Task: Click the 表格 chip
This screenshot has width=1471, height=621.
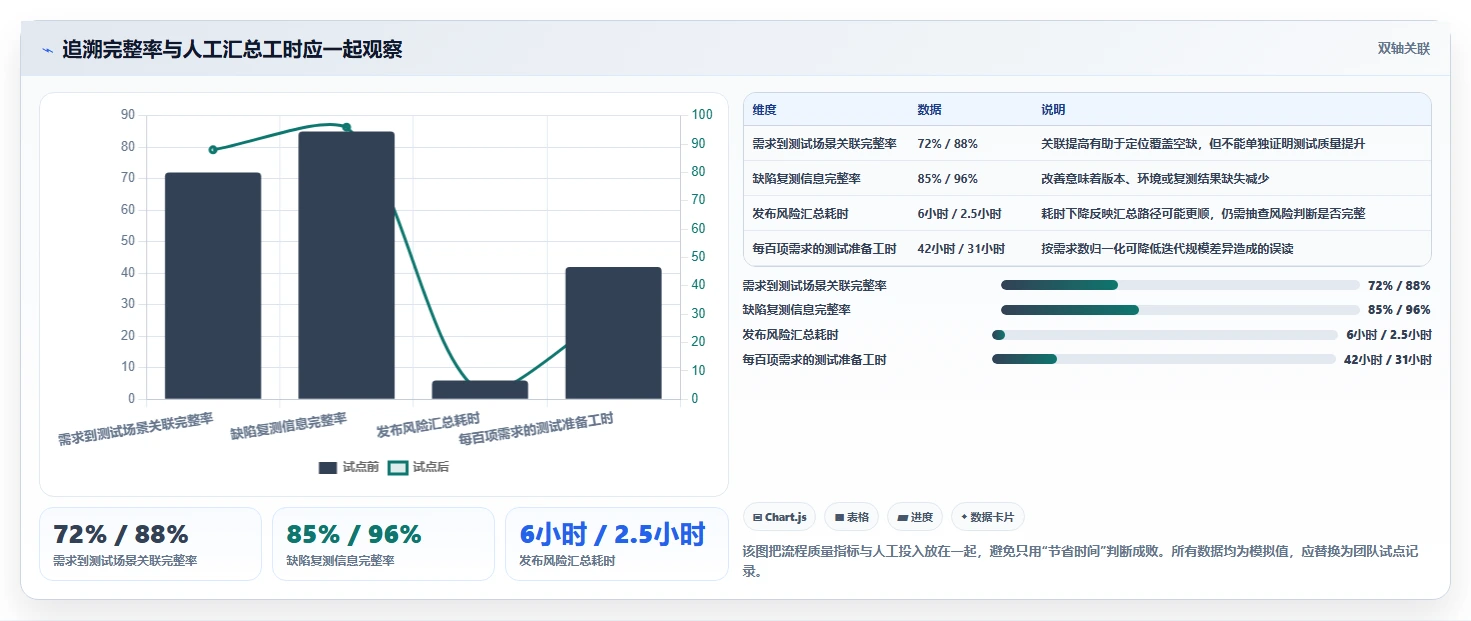Action: tap(852, 517)
